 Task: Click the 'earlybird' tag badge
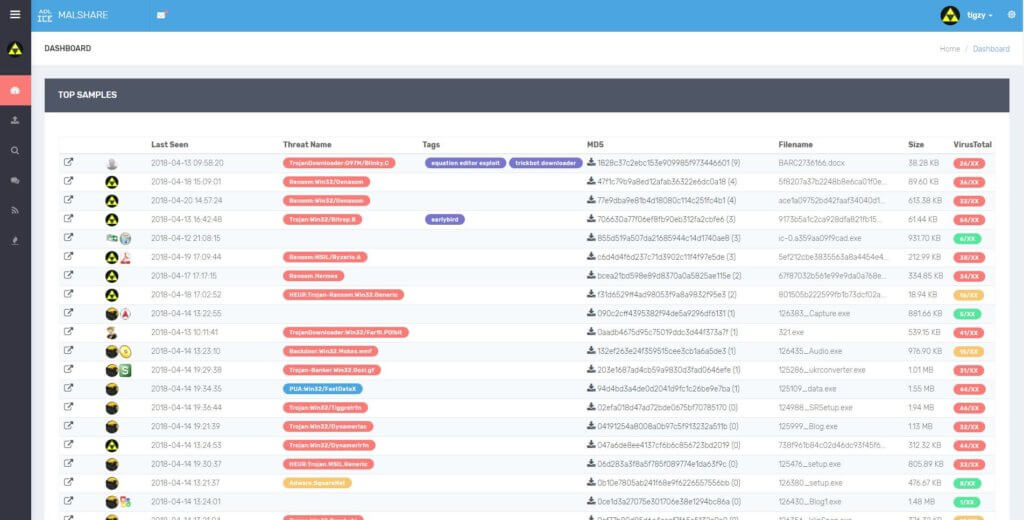point(448,219)
